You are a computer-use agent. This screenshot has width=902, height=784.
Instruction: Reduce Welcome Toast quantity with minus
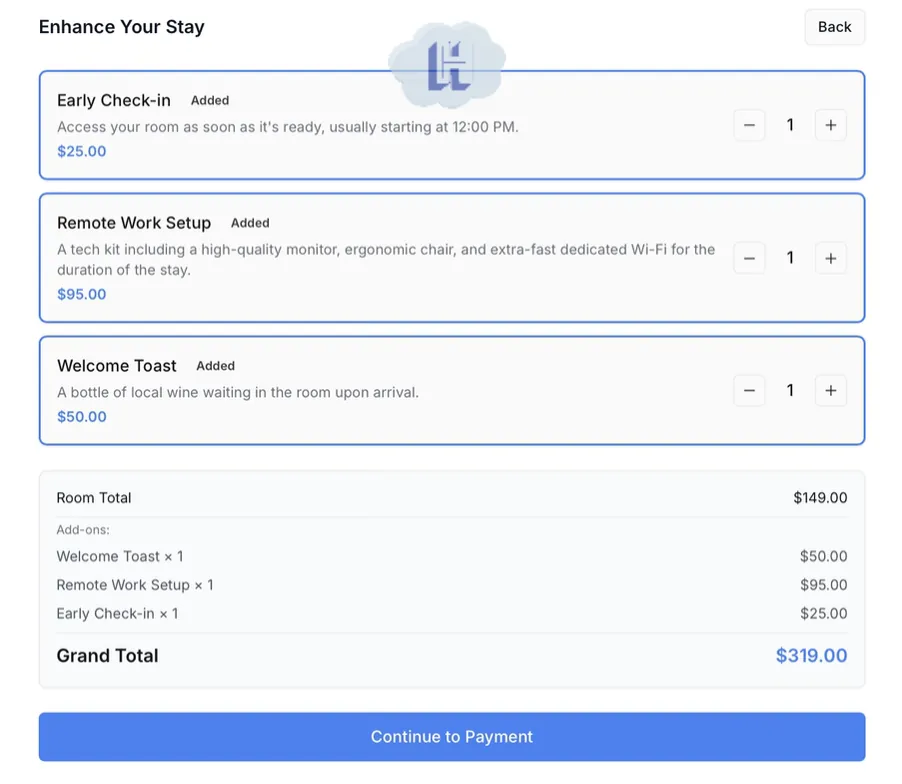pos(749,391)
